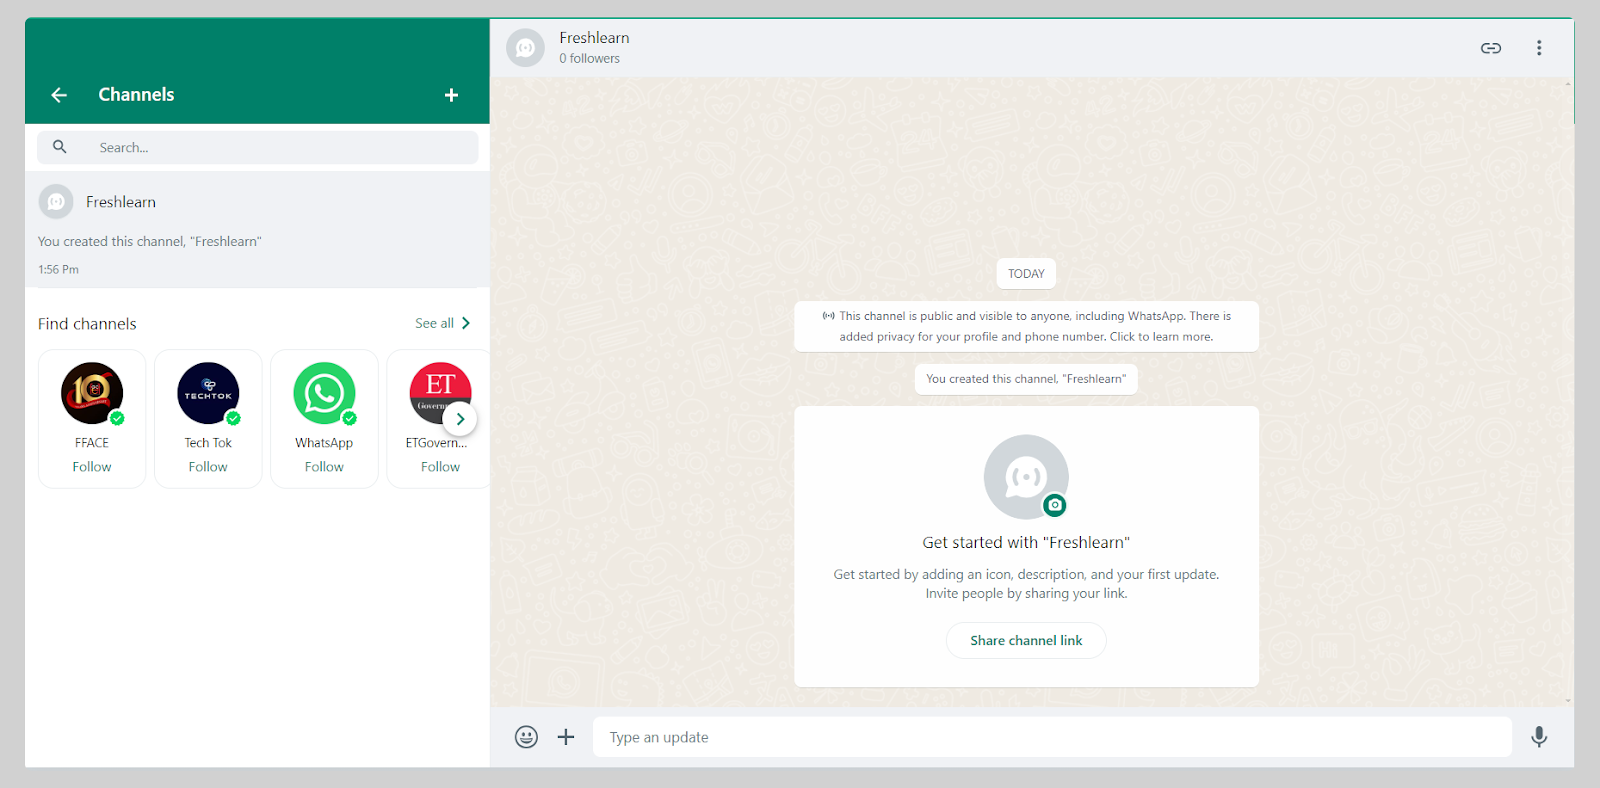Screen dimensions: 1600x788
Task: Open the three-dot channel menu
Action: [x=1539, y=48]
